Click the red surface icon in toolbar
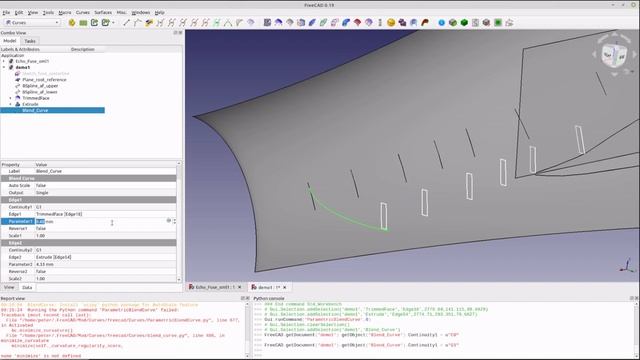The width and height of the screenshot is (640, 360). [357, 23]
